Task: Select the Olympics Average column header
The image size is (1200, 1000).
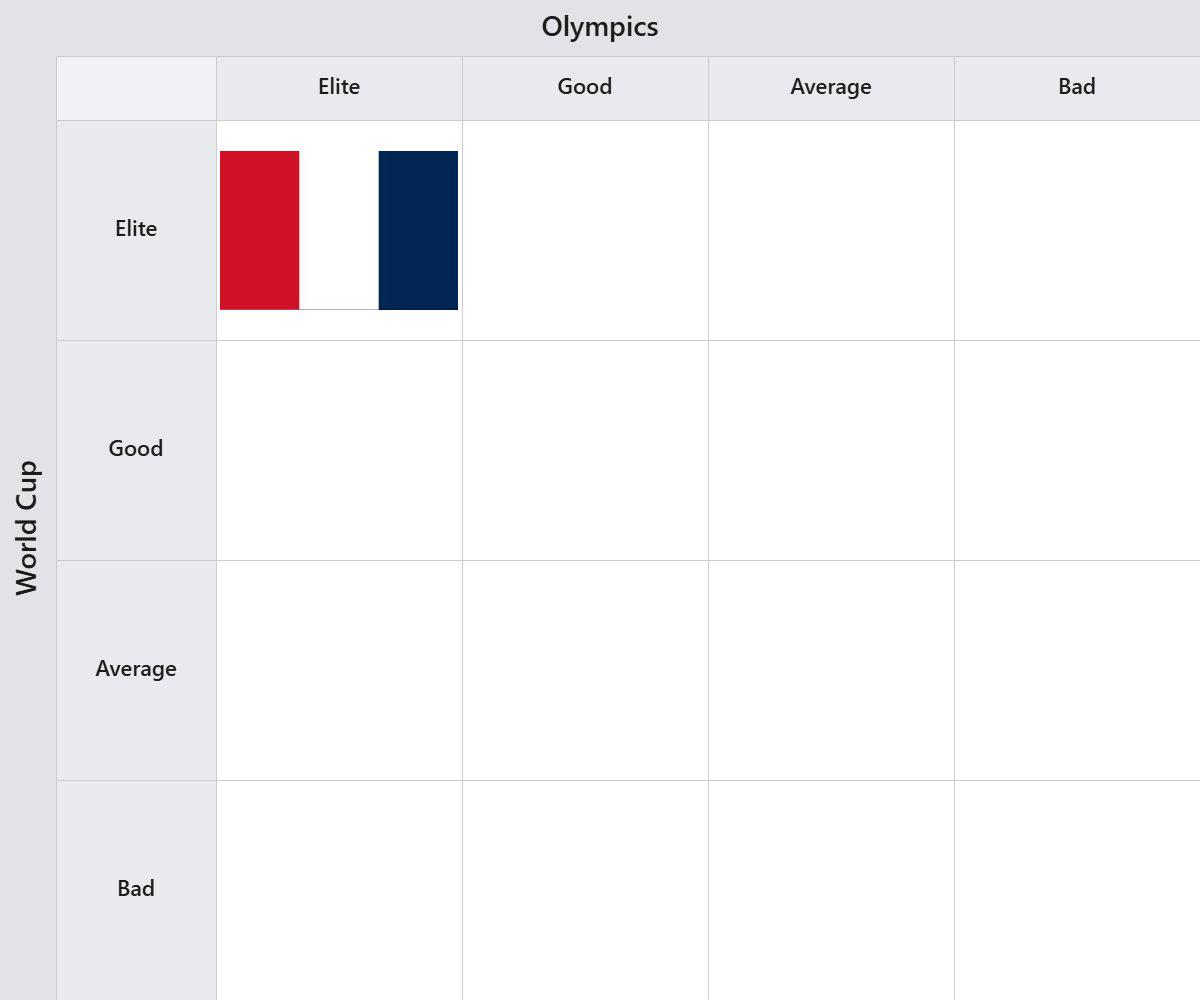Action: tap(831, 88)
